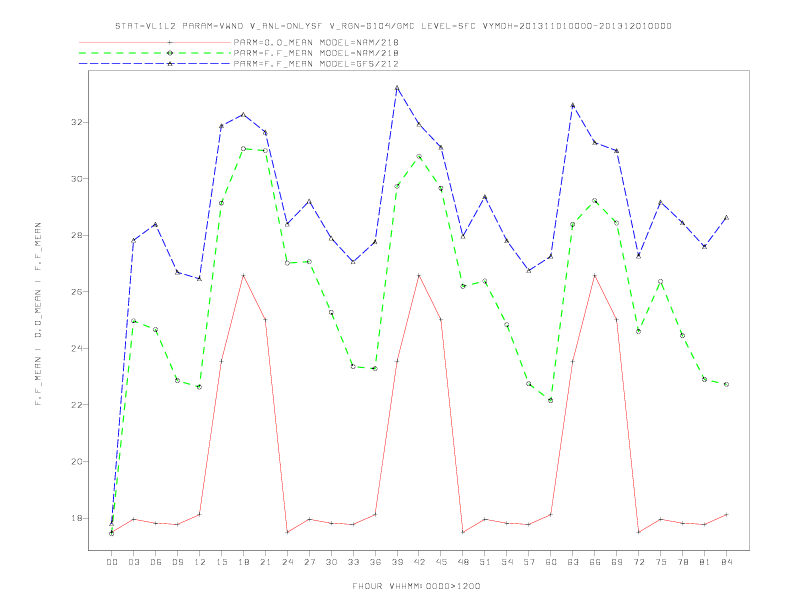
Task: Click y-axis tick label 24
Action: (x=78, y=348)
